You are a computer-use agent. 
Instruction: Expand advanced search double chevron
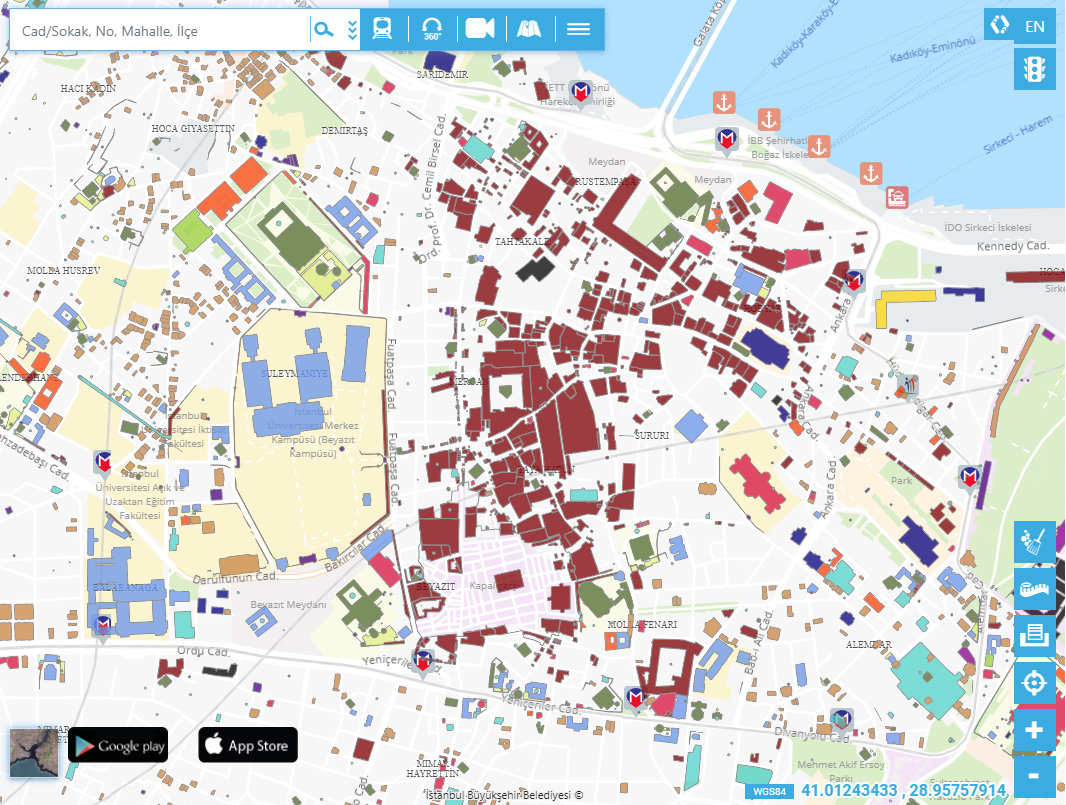click(x=352, y=30)
